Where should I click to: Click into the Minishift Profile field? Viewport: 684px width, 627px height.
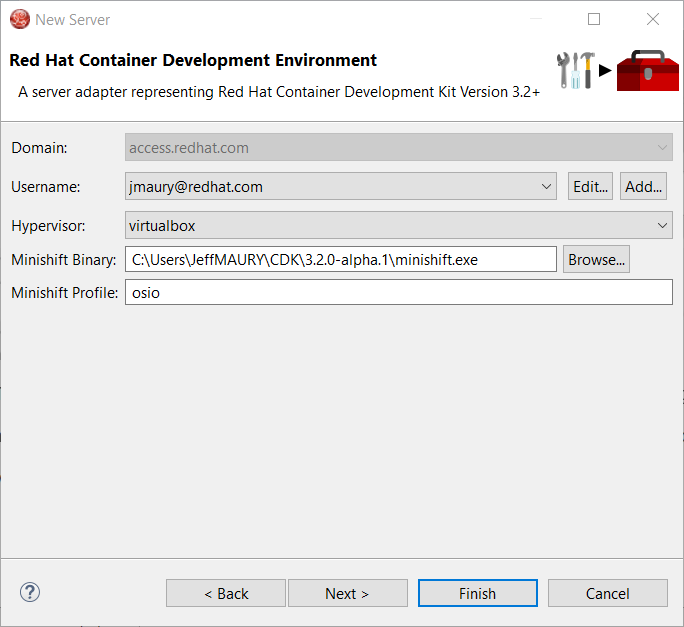398,293
